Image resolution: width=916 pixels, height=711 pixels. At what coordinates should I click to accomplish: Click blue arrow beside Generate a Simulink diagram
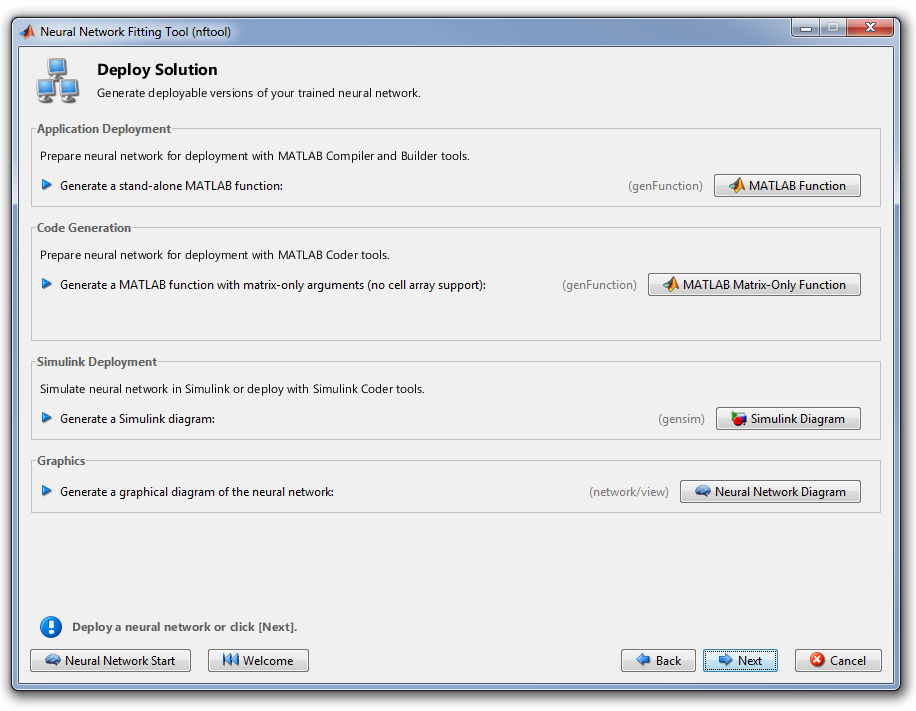point(47,418)
